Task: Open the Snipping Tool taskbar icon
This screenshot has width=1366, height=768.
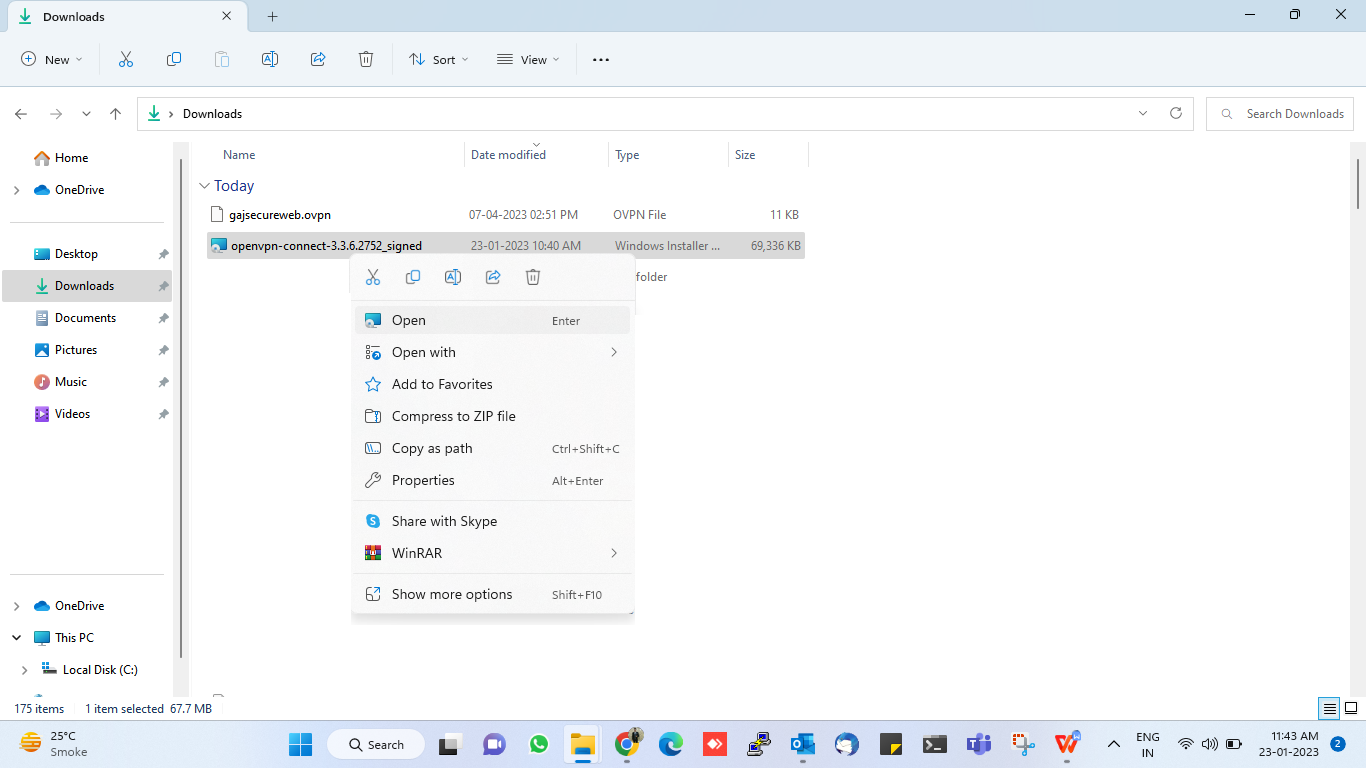Action: pyautogui.click(x=1022, y=744)
